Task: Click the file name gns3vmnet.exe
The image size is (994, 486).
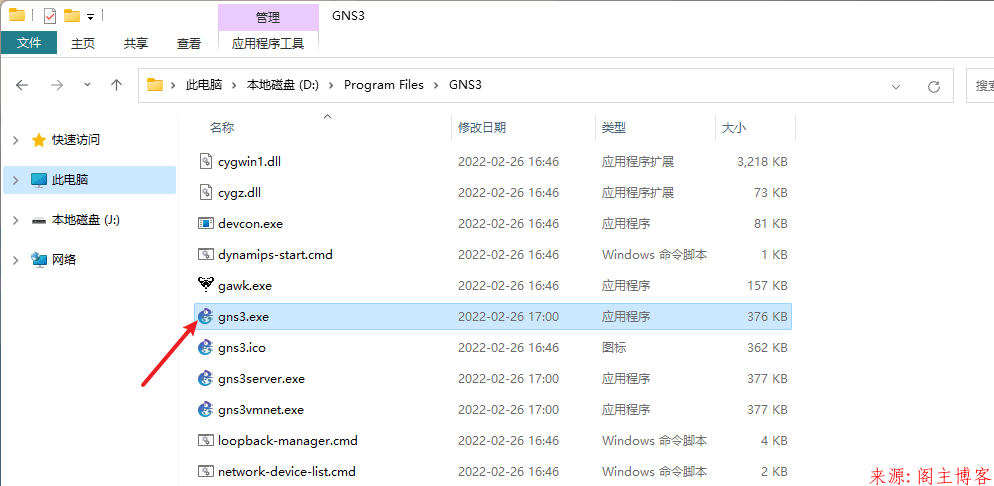Action: (x=261, y=409)
